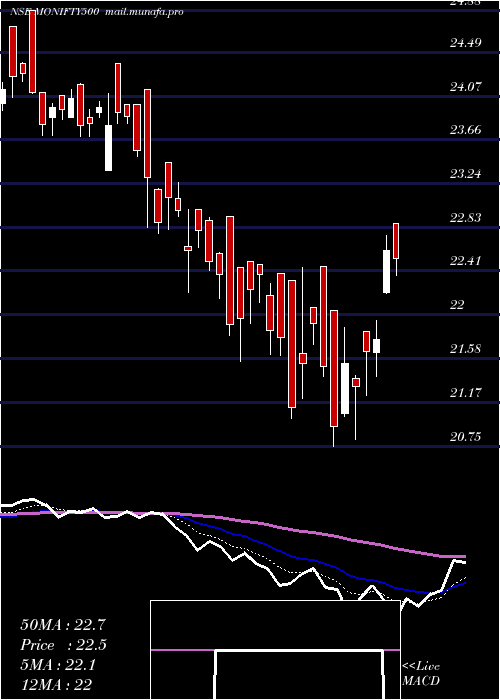
Task: Click the 12MA : 22 readout
Action: point(56,685)
